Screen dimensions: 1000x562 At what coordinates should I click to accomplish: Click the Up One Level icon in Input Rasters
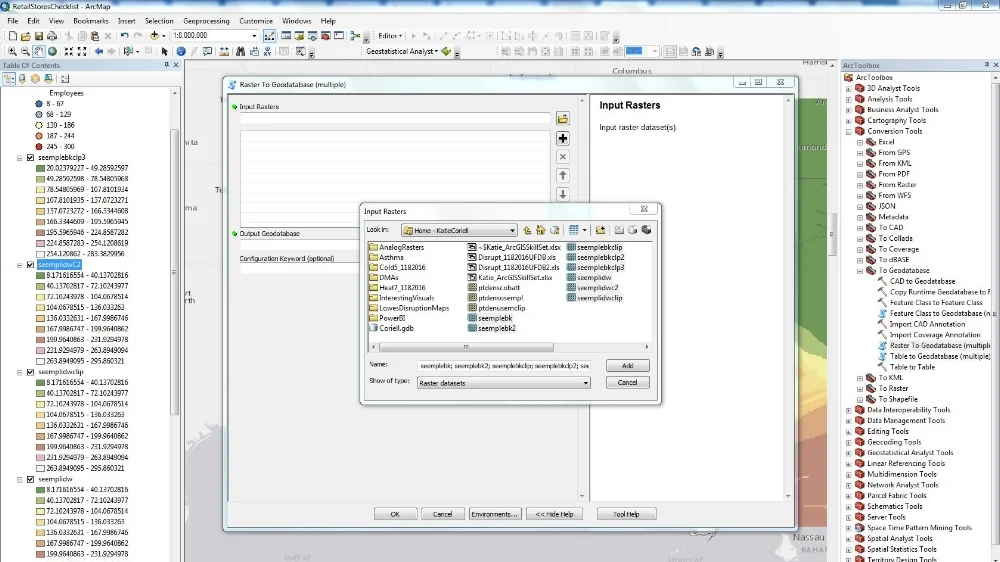click(x=527, y=230)
